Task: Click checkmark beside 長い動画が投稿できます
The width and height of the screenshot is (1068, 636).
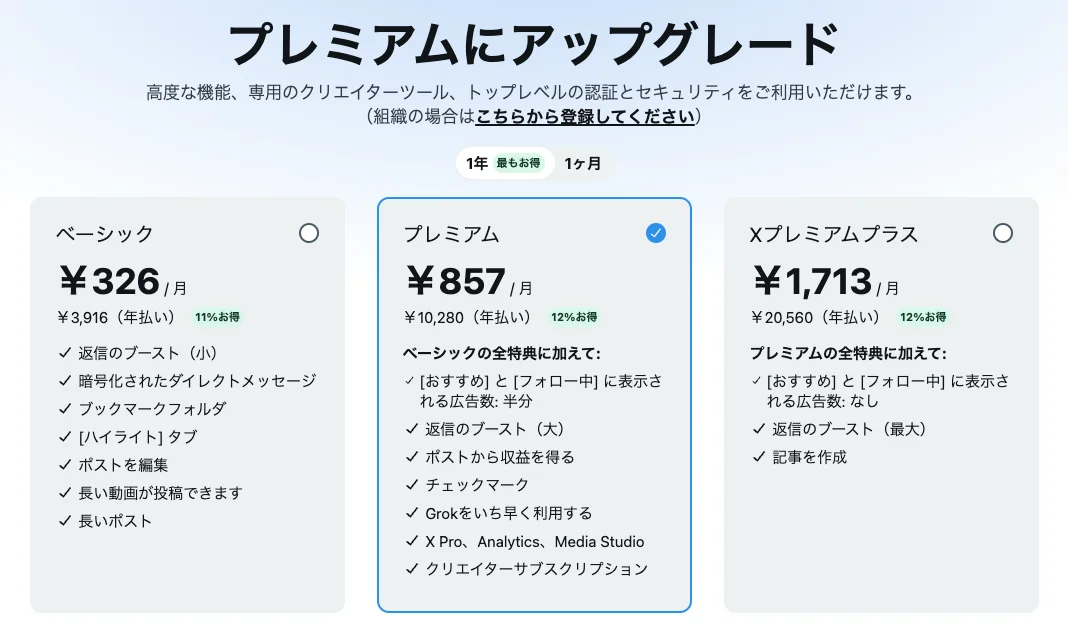Action: [x=64, y=492]
